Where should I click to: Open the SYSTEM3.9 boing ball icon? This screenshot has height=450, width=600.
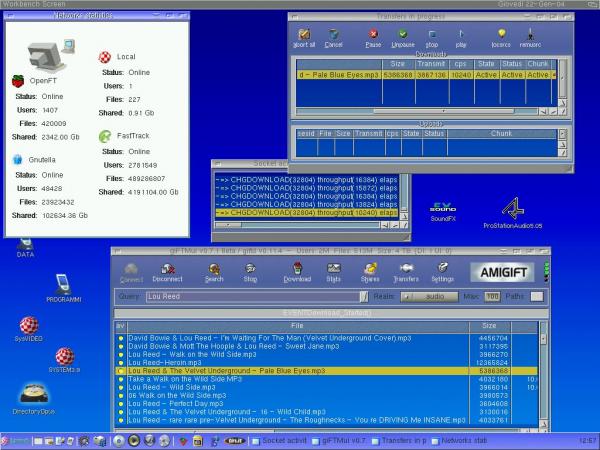(64, 360)
